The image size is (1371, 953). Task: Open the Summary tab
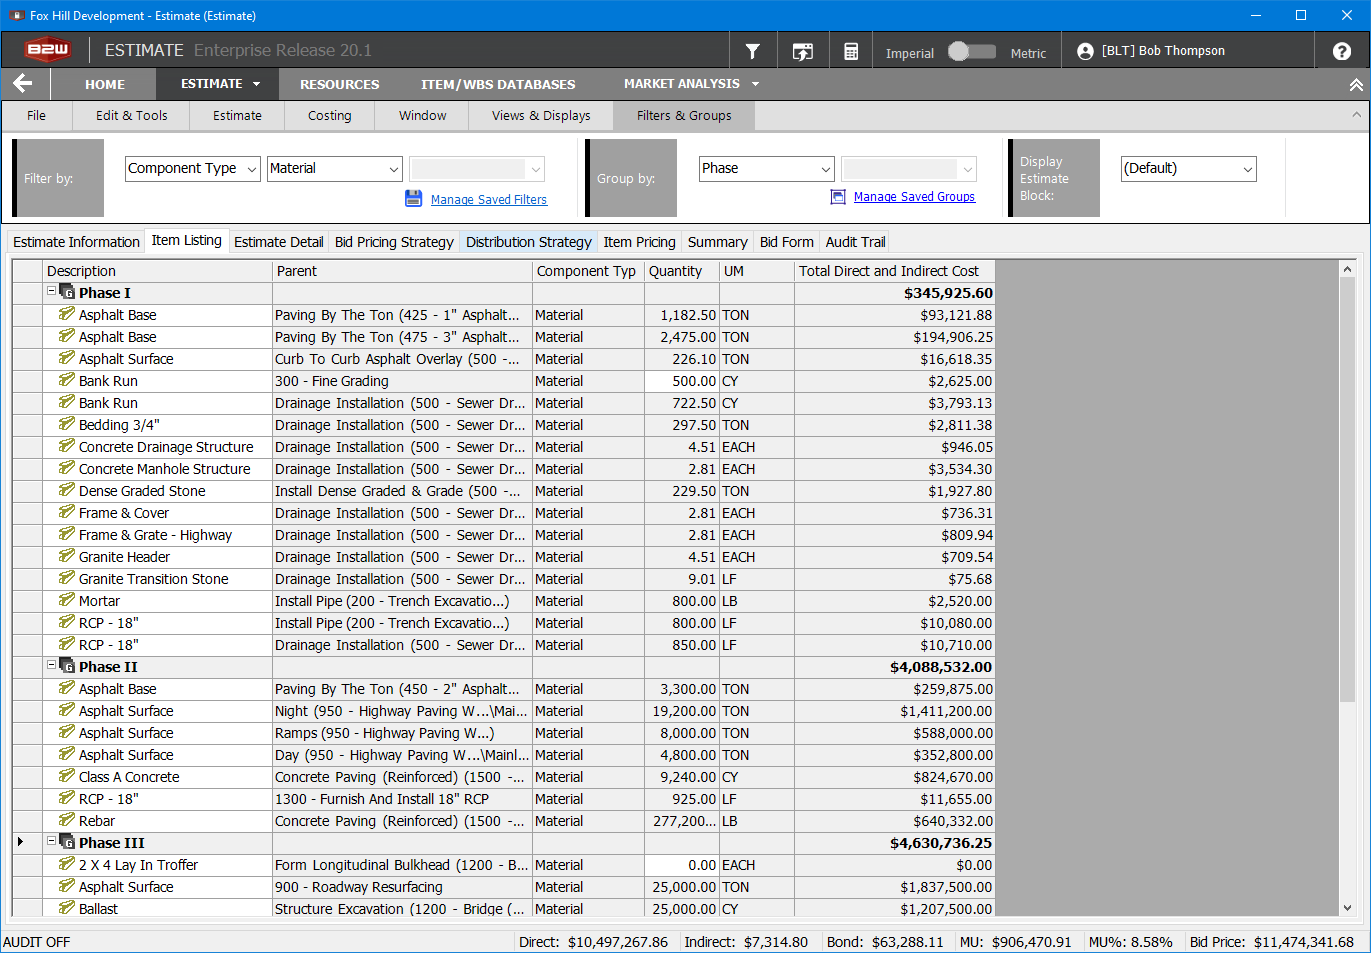coord(717,242)
